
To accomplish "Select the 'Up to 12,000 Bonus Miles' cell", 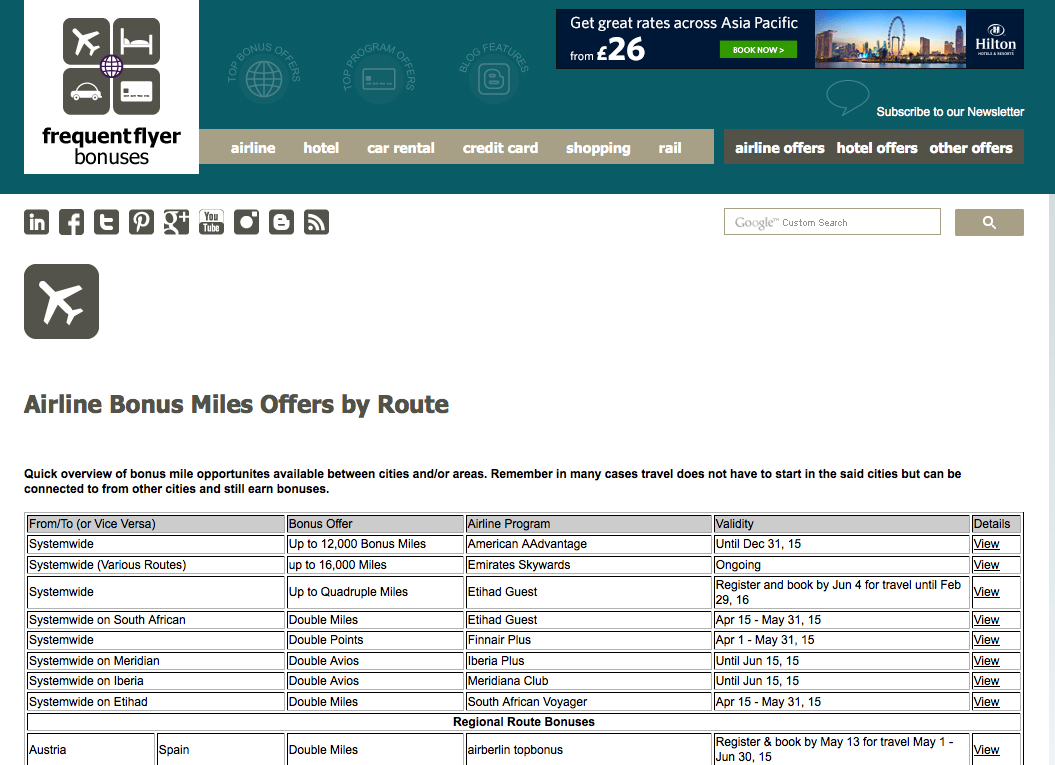I will point(375,544).
